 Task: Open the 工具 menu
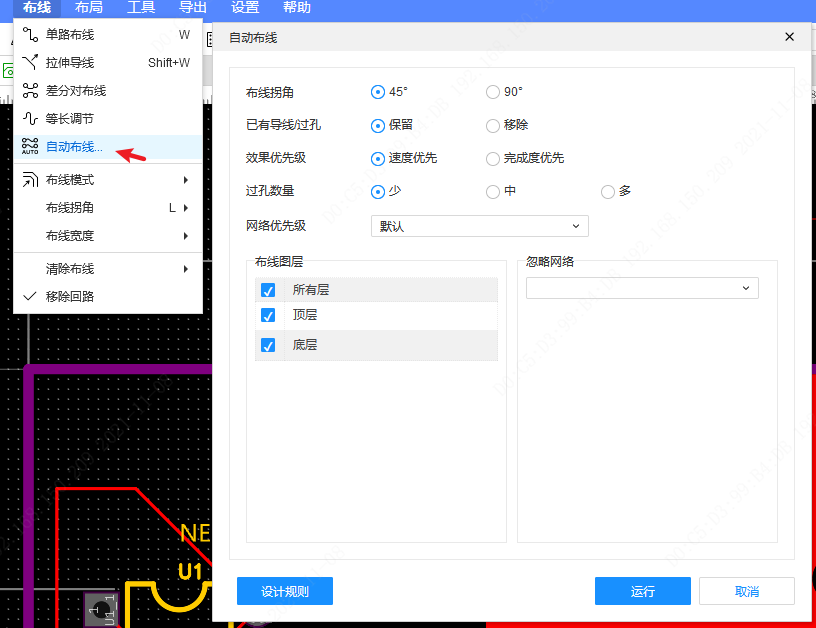141,8
